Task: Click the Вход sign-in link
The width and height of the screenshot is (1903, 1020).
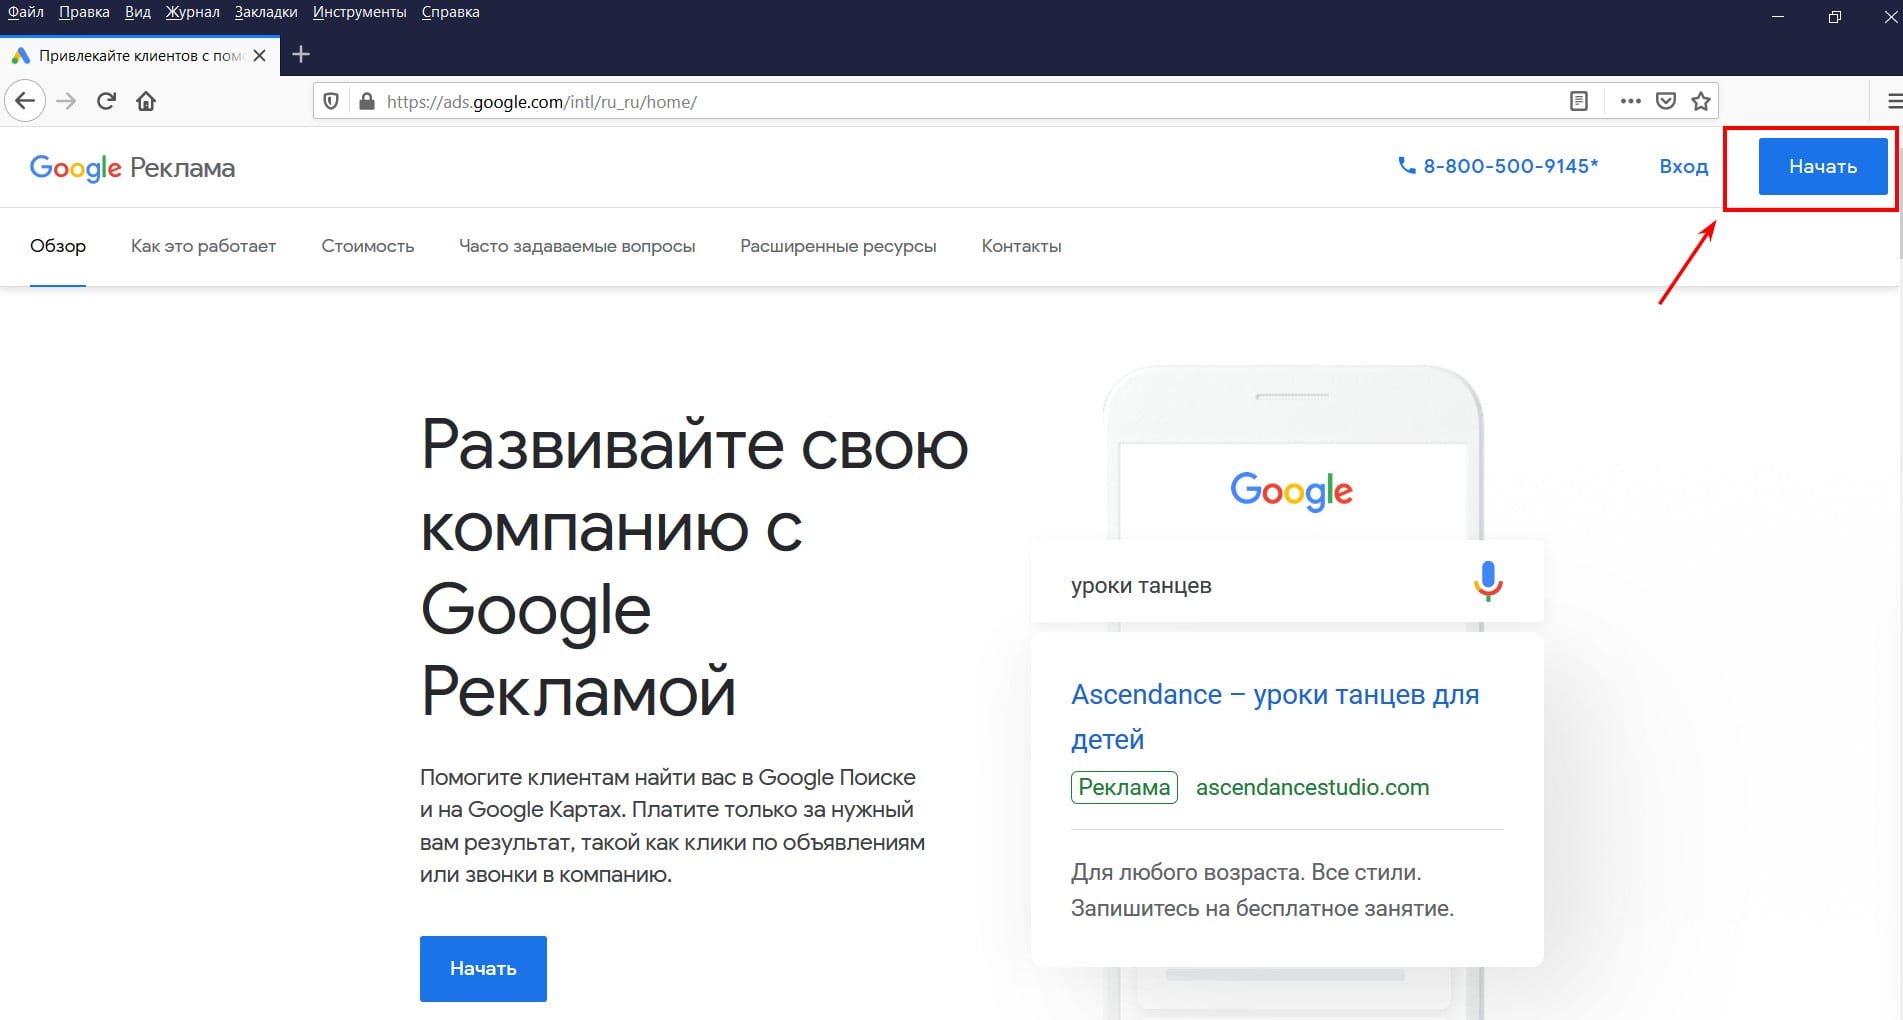Action: tap(1683, 167)
